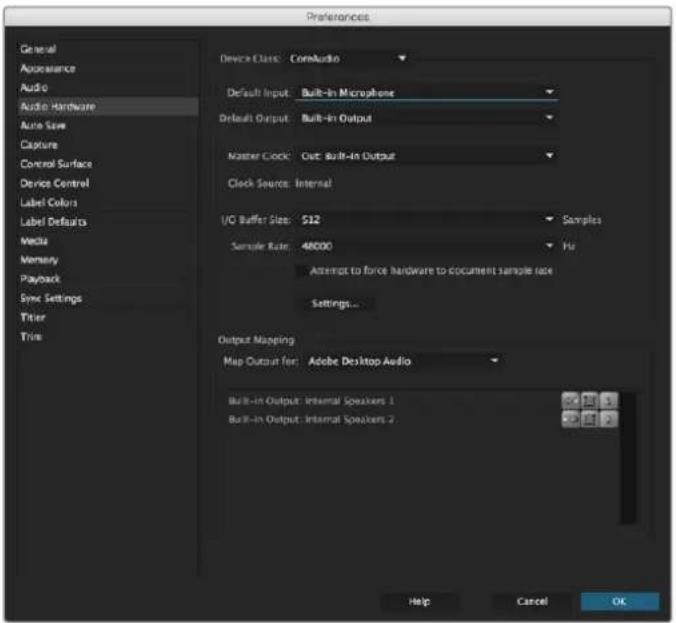Select Audio preferences category
The width and height of the screenshot is (676, 623).
click(108, 88)
